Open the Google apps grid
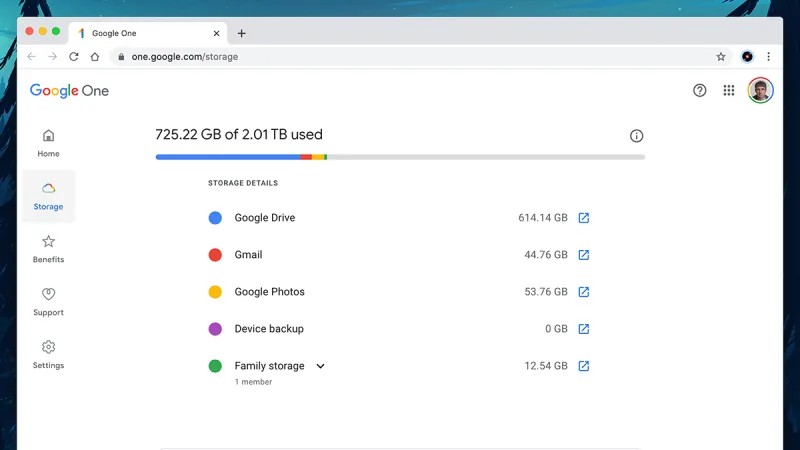 729,90
